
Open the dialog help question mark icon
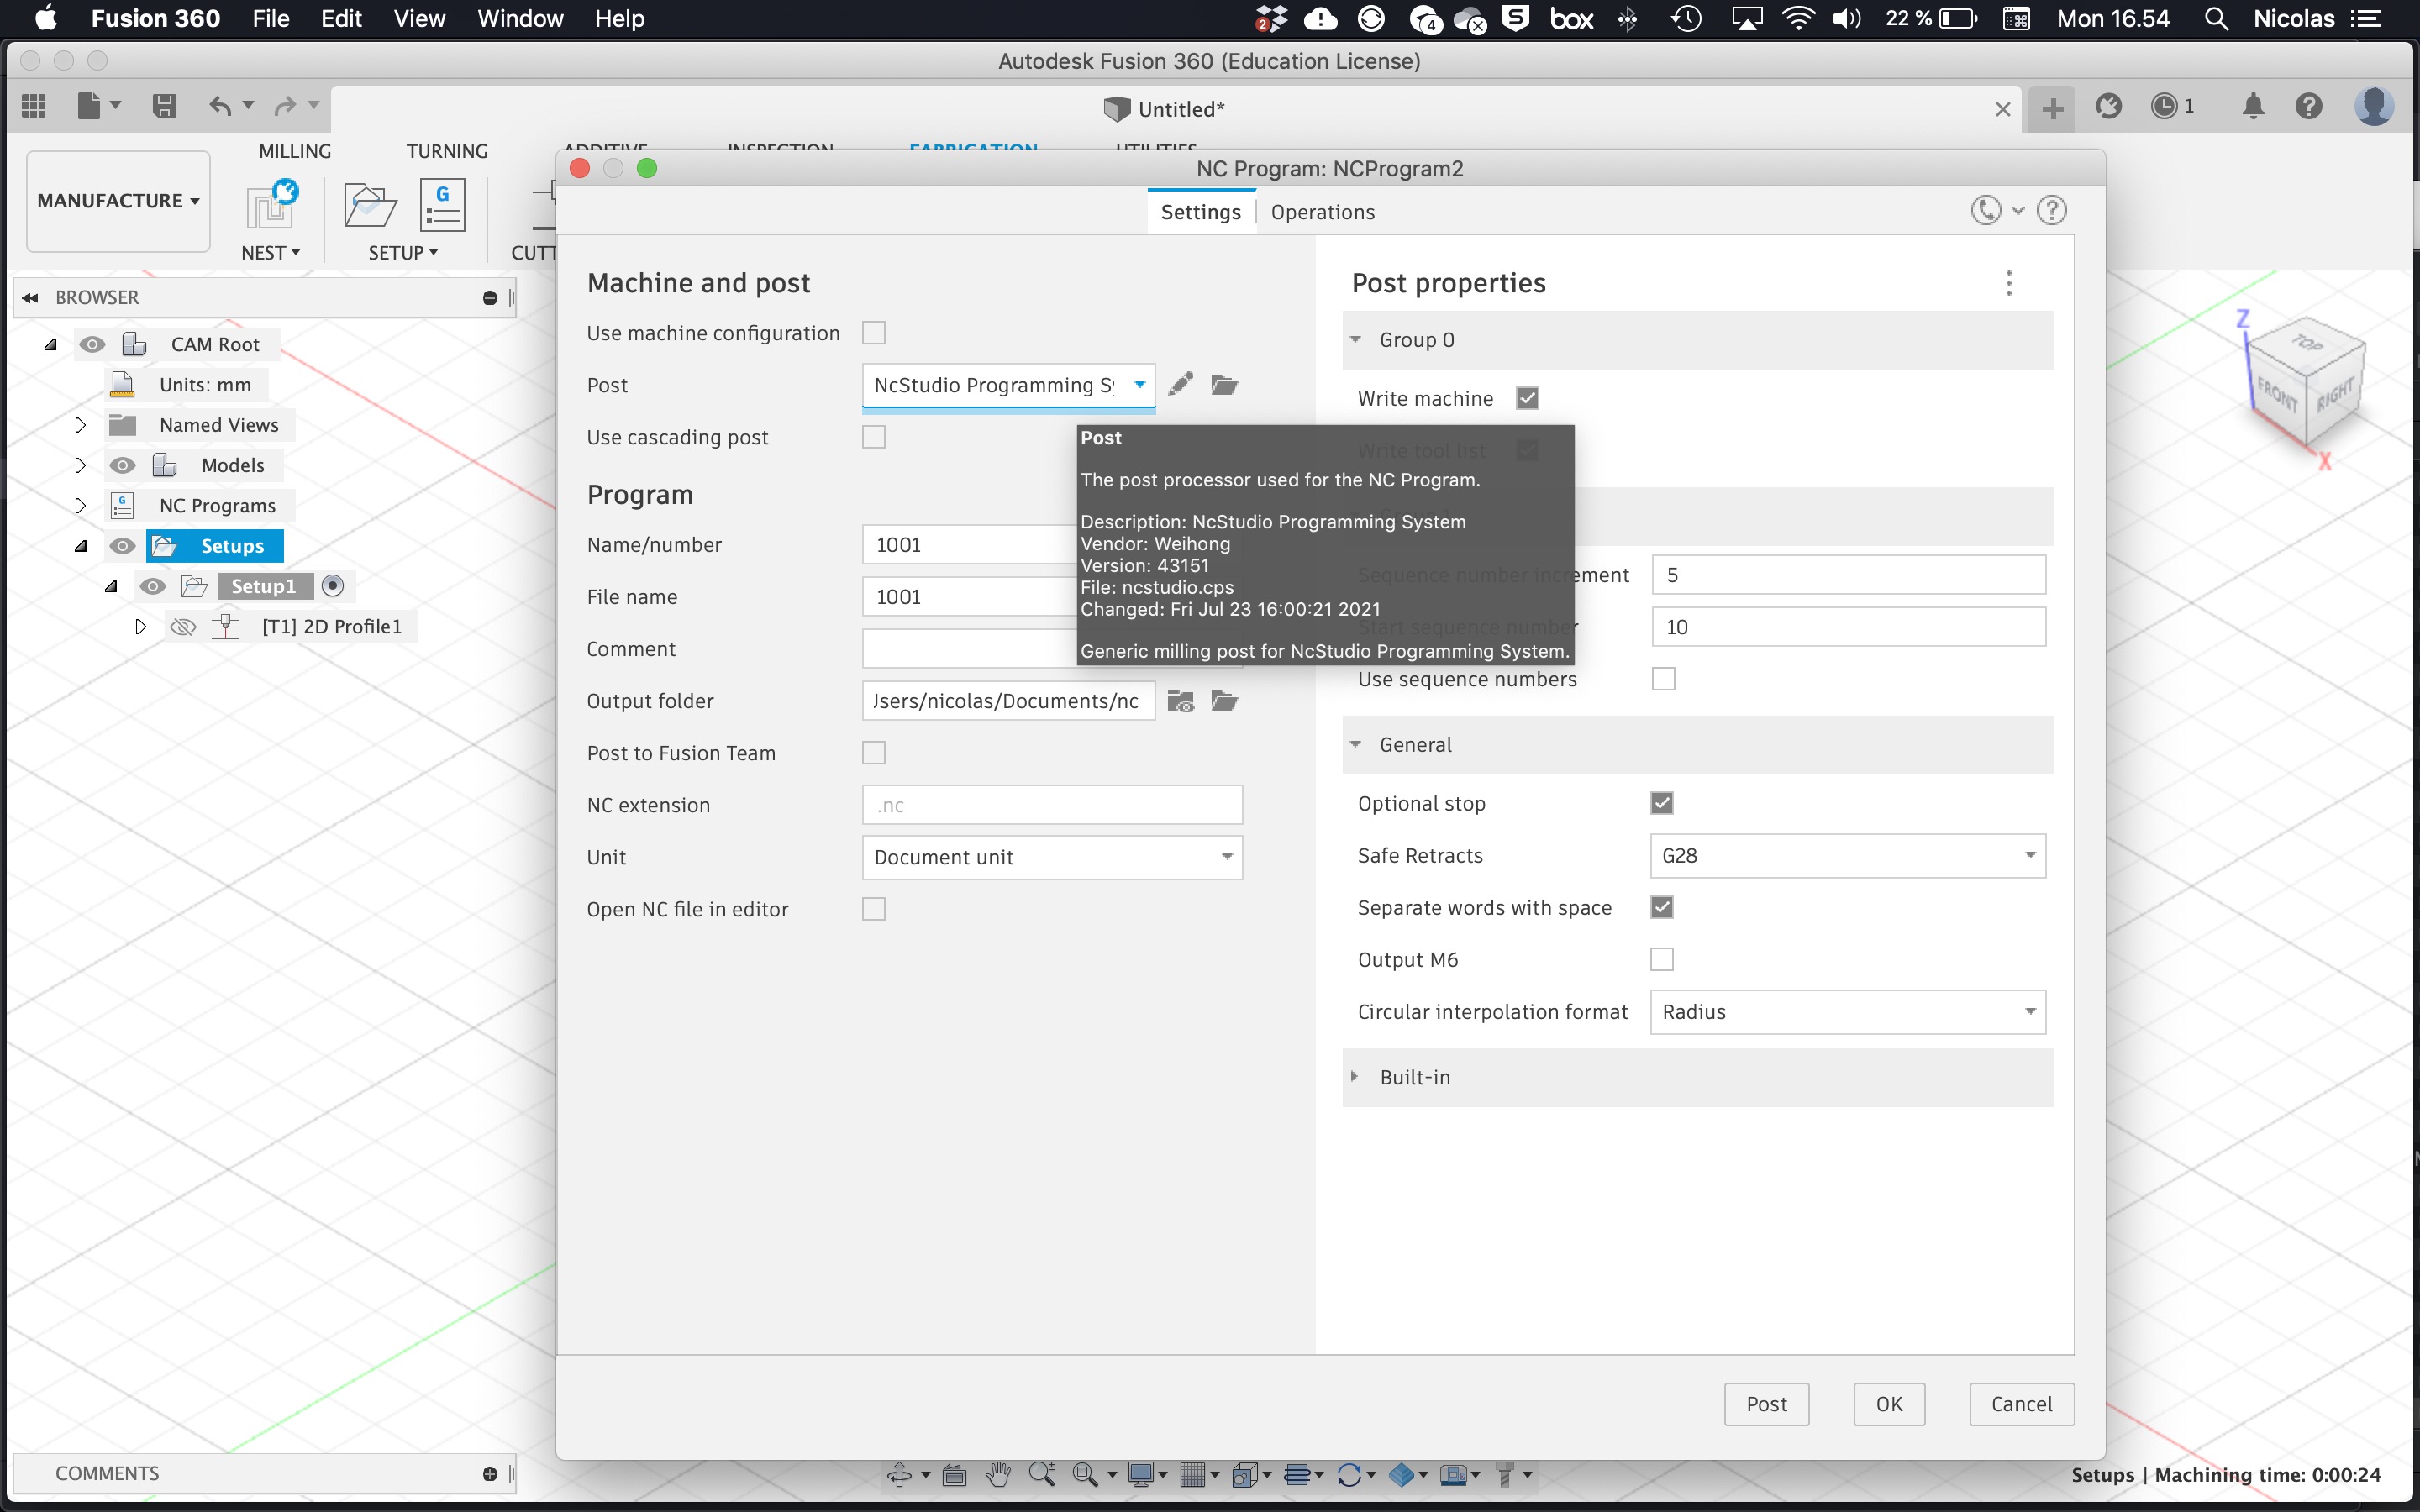point(2052,211)
